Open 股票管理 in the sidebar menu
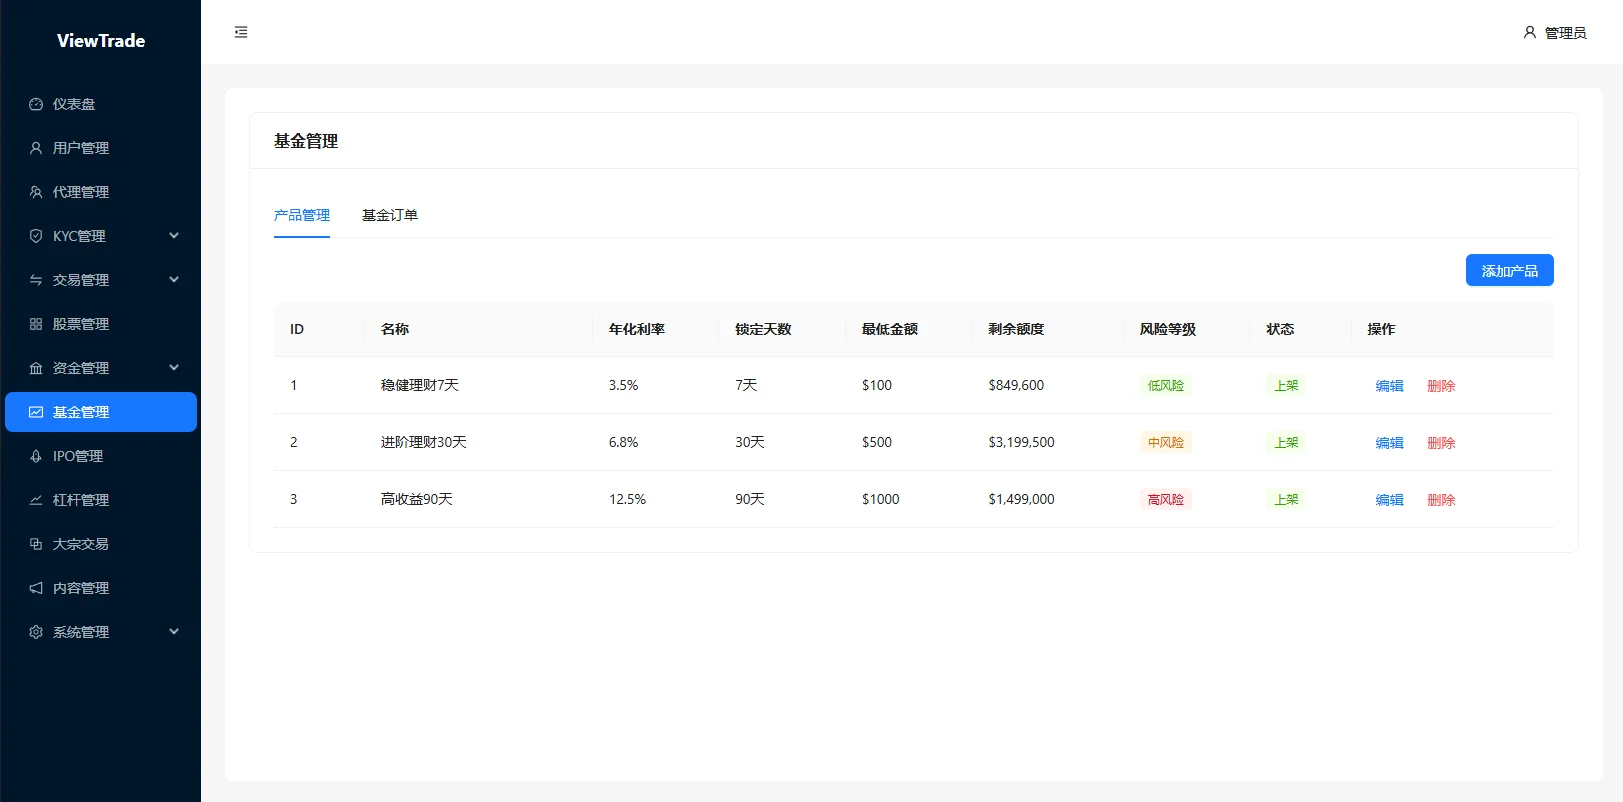Image resolution: width=1623 pixels, height=802 pixels. click(101, 324)
